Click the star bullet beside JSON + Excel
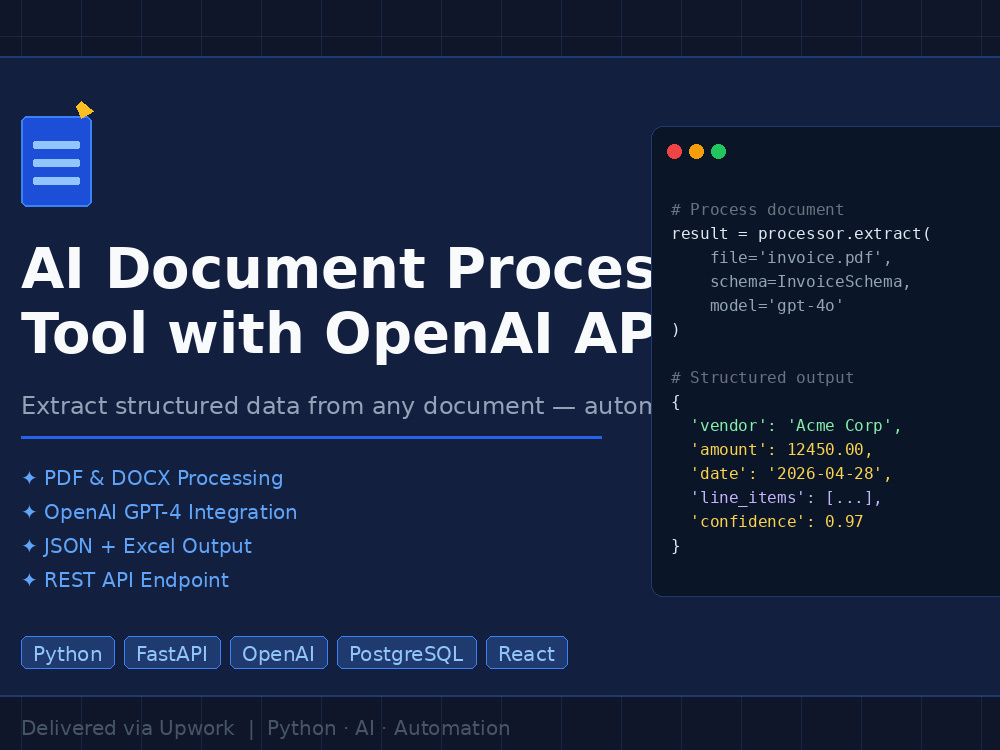Image resolution: width=1000 pixels, height=750 pixels. click(29, 546)
